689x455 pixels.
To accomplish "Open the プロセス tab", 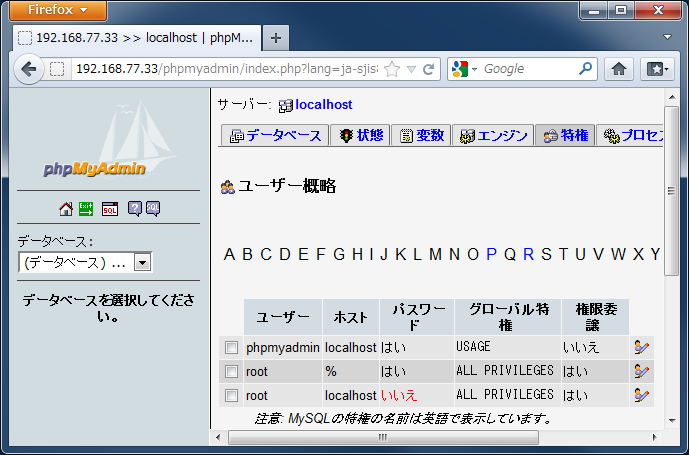I will (630, 135).
